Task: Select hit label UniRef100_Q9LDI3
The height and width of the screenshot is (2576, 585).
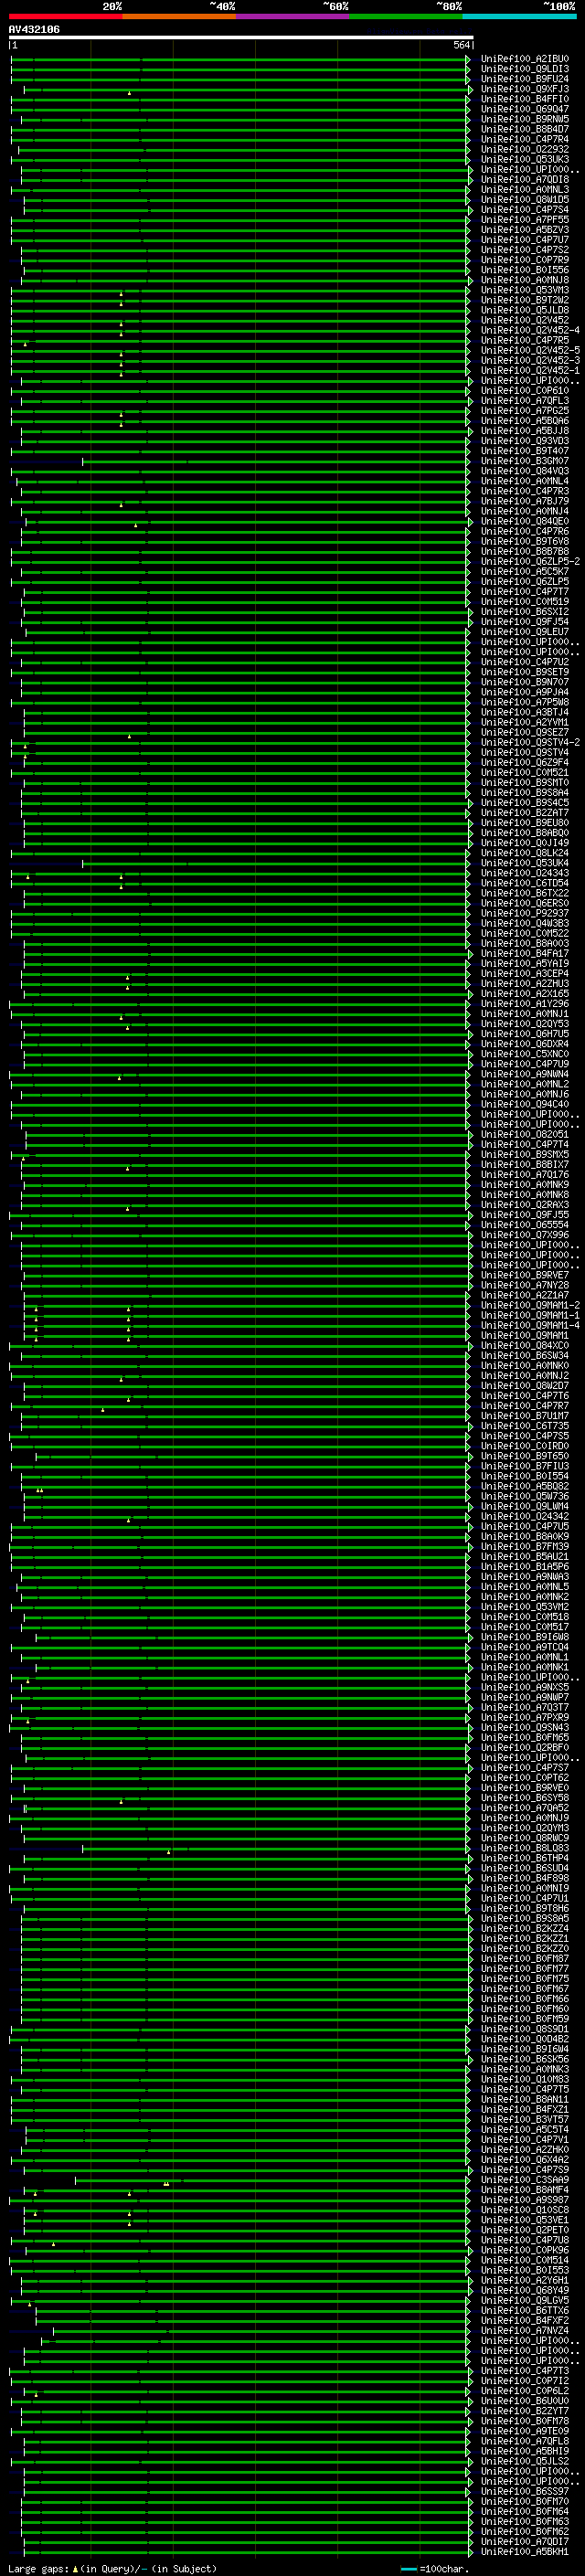Action: (525, 69)
